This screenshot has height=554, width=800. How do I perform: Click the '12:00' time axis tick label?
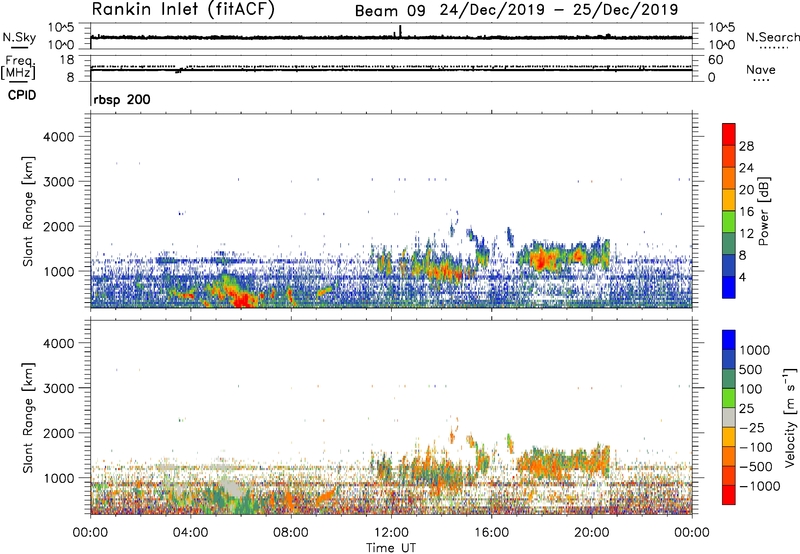tap(391, 533)
